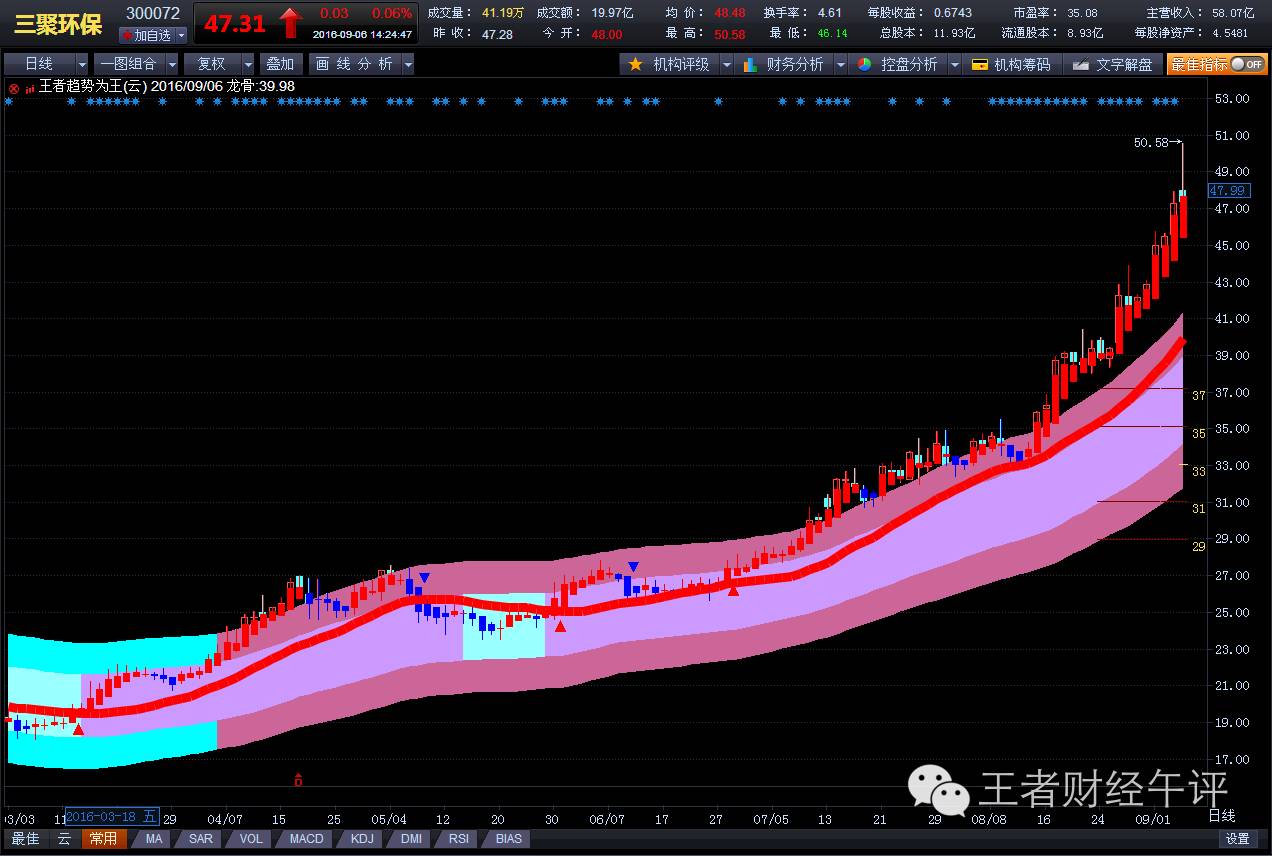Viewport: 1272px width, 856px height.
Task: Click the pie chart icon of 控盘分析
Action: click(x=864, y=64)
